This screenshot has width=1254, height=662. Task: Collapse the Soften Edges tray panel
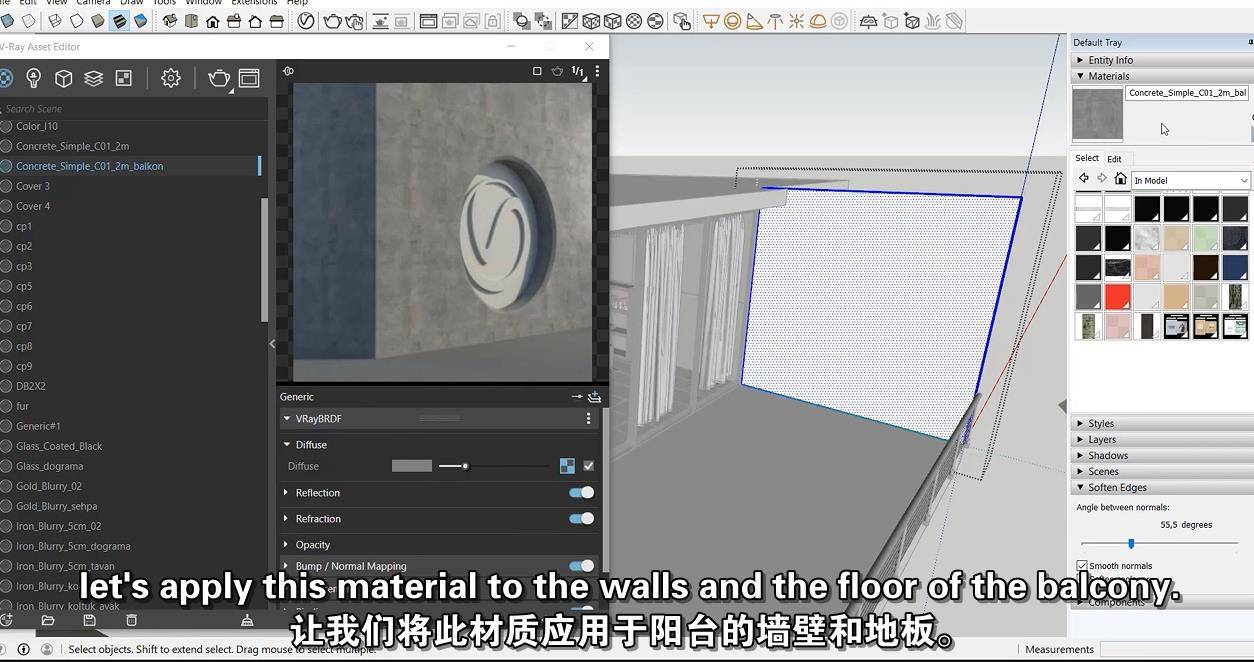tap(1161, 487)
